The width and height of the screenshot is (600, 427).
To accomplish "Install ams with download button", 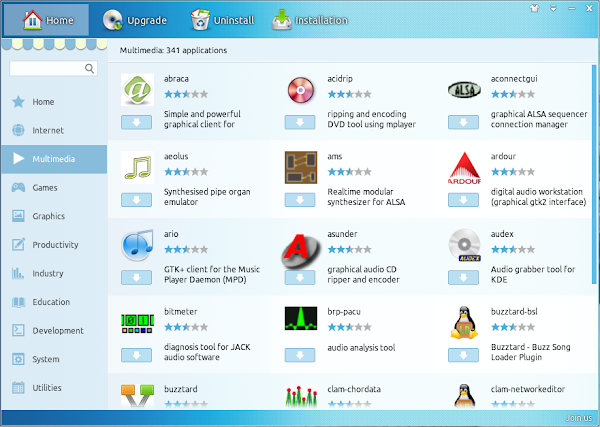I will click(x=300, y=200).
